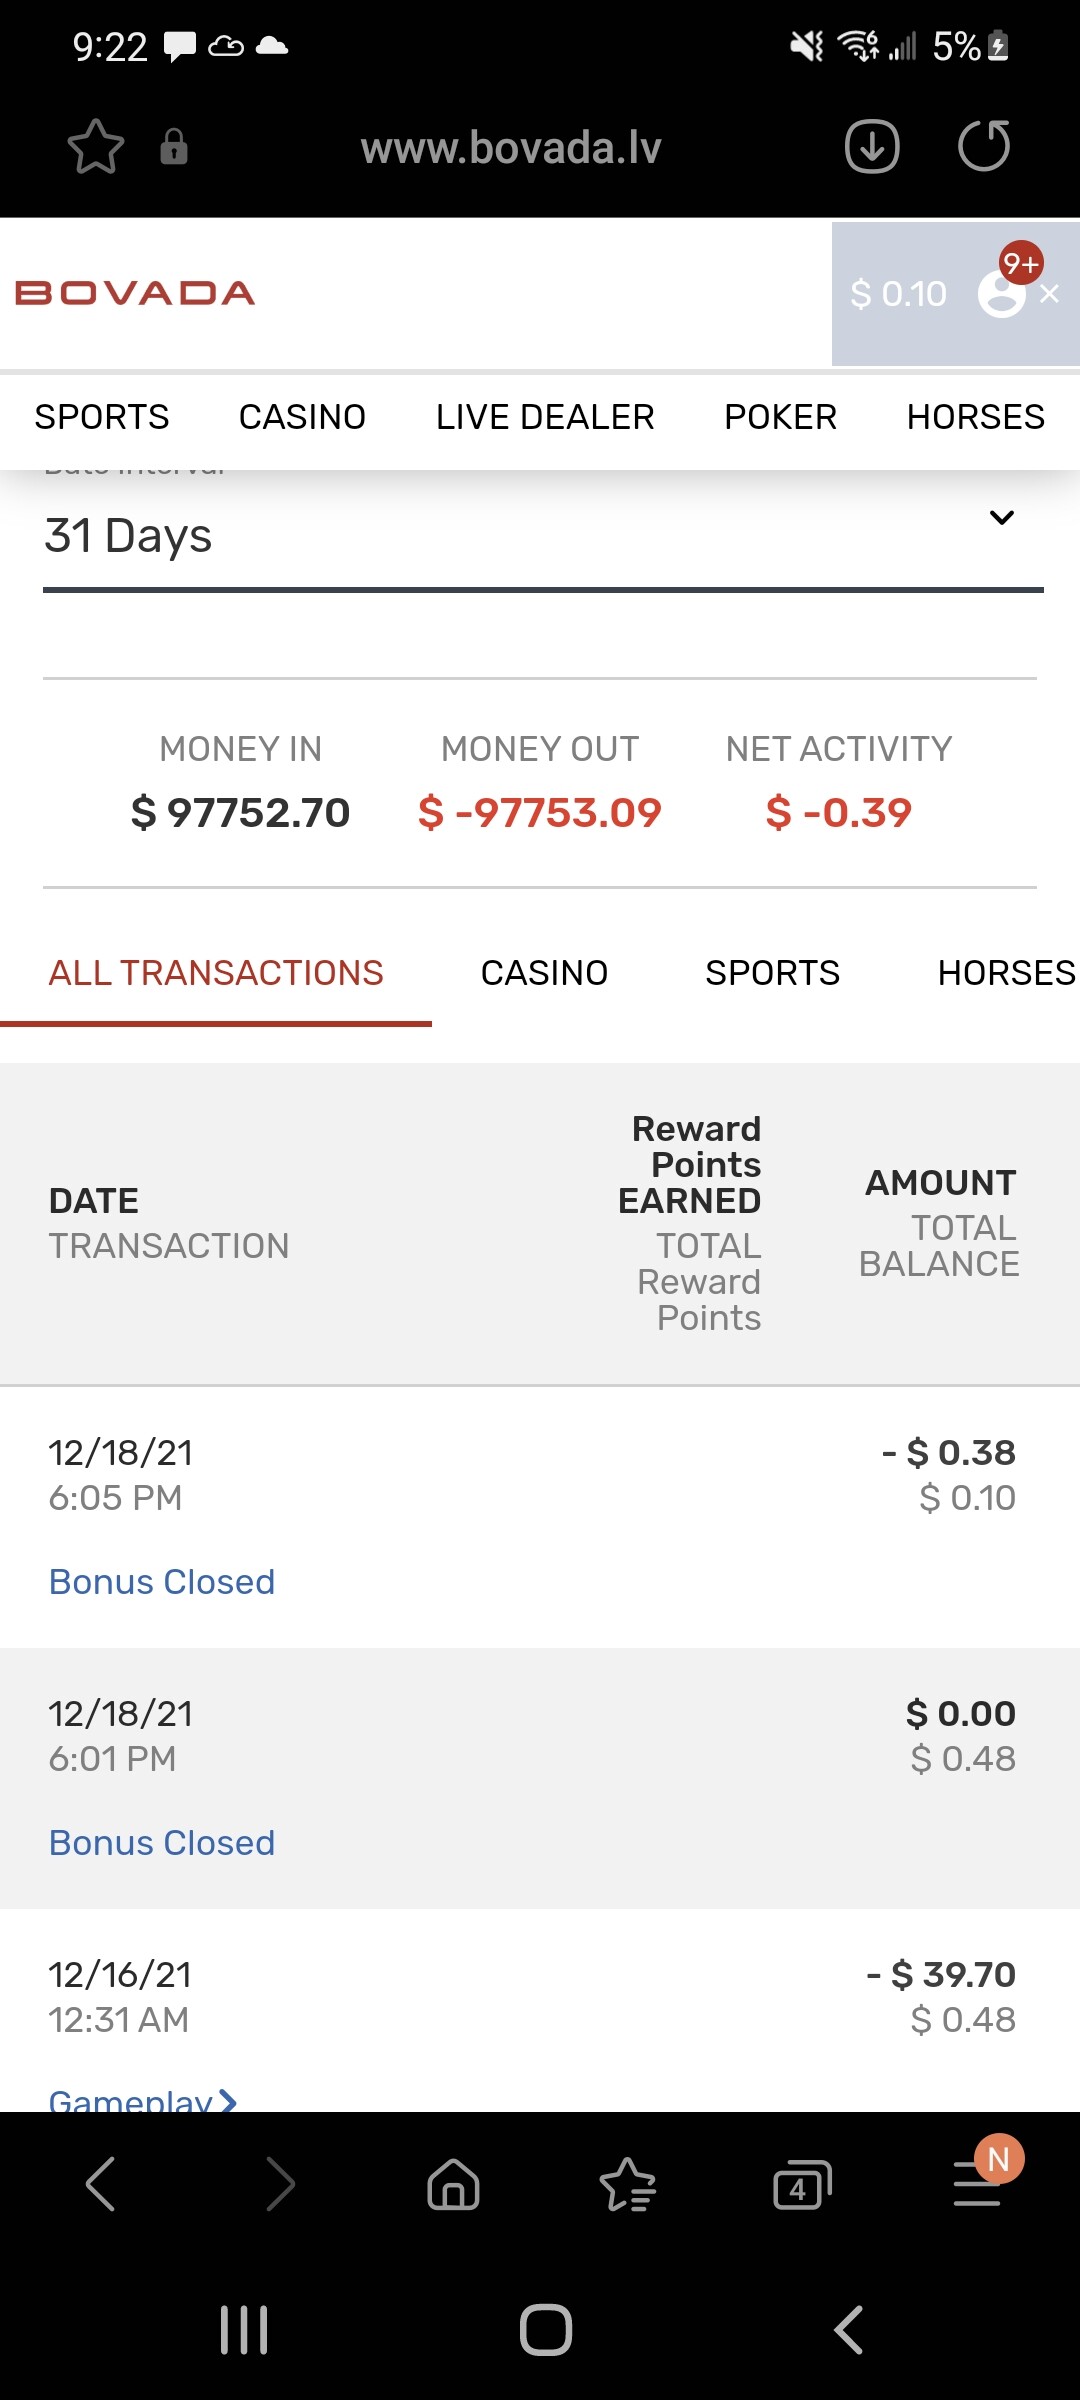Tap the browser home icon
Screen dimensions: 1080x2400
(x=453, y=2185)
